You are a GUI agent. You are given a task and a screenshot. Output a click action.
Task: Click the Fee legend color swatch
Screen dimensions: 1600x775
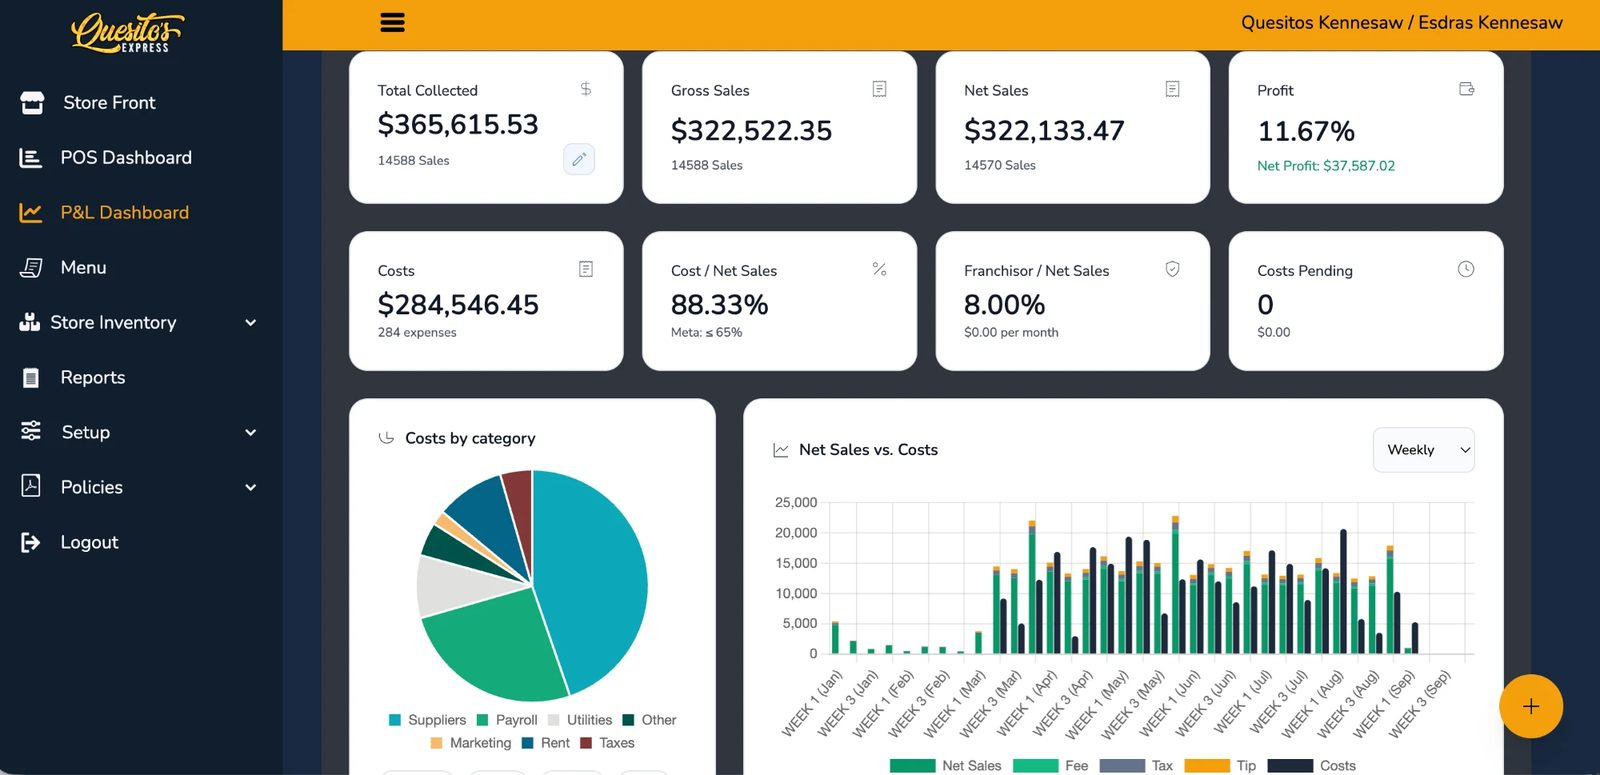pyautogui.click(x=1035, y=765)
